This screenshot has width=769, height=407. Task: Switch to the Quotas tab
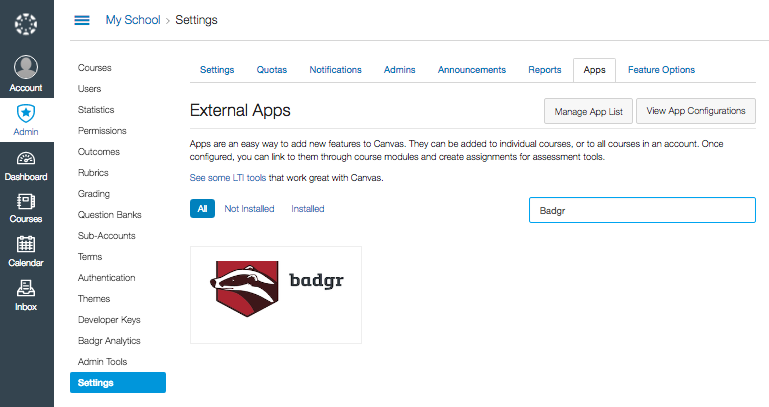271,70
